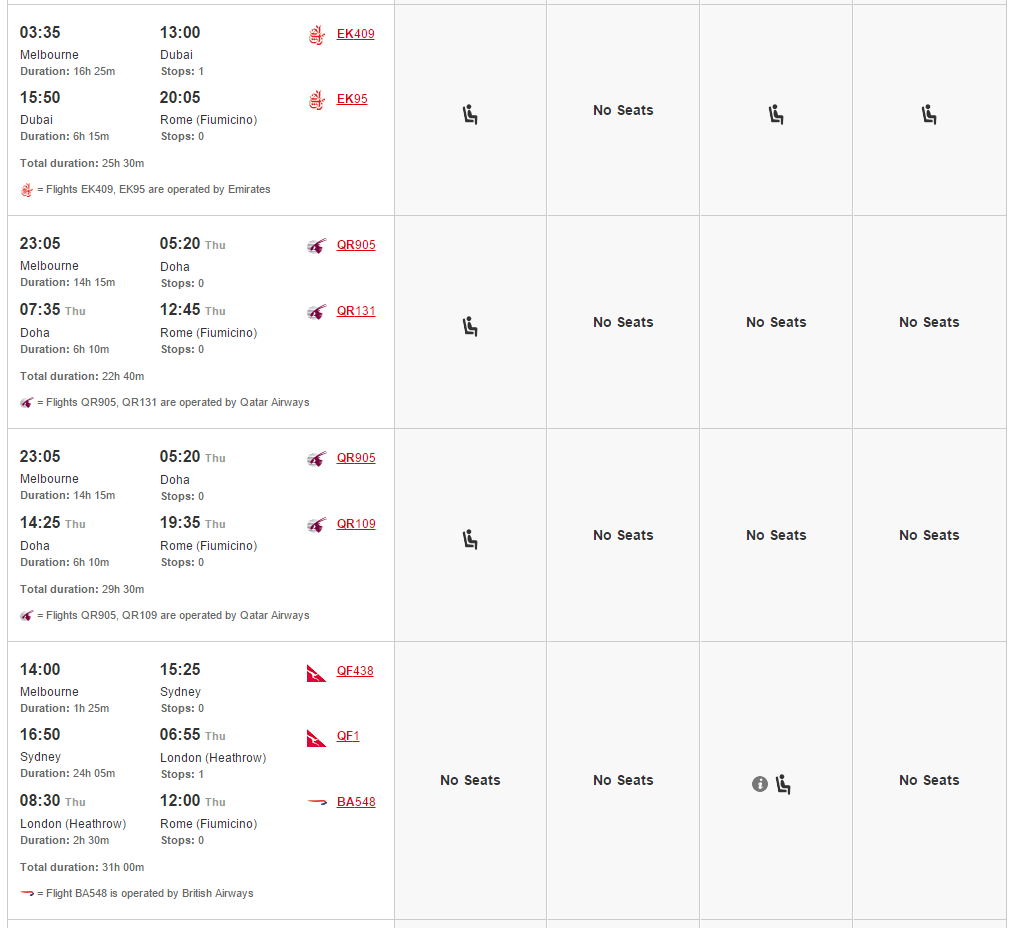This screenshot has height=928, width=1036.
Task: Click info icon beside QF438 itinerary seat
Action: tap(760, 784)
